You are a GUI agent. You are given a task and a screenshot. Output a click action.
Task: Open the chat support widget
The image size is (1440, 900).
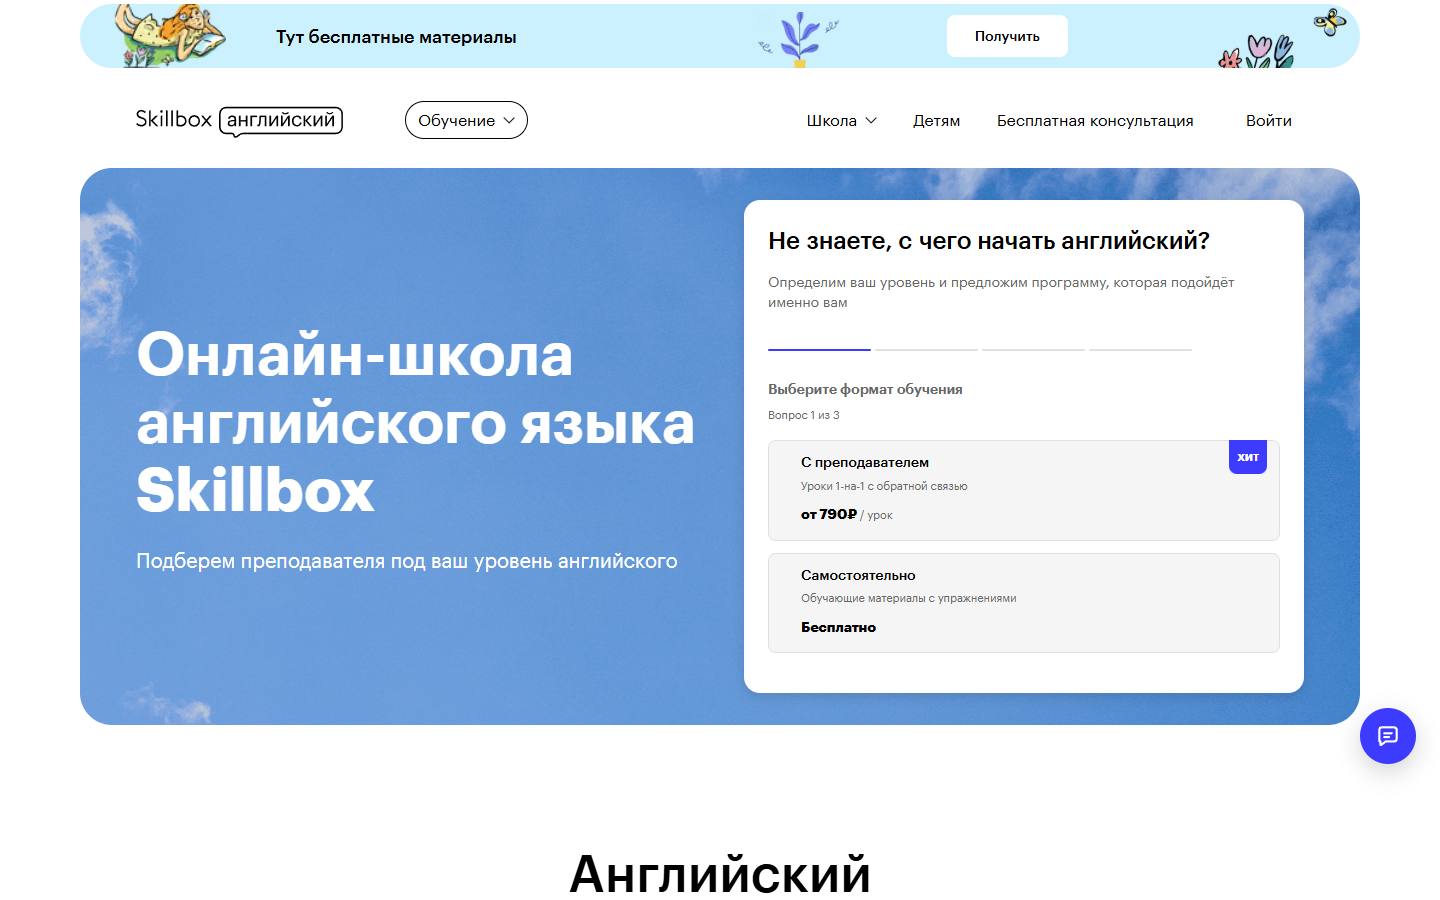1387,736
